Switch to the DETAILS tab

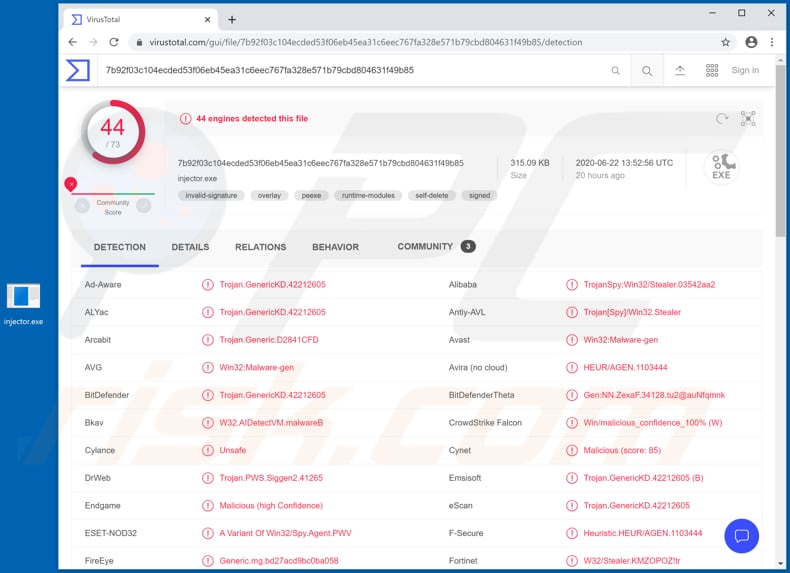[190, 247]
